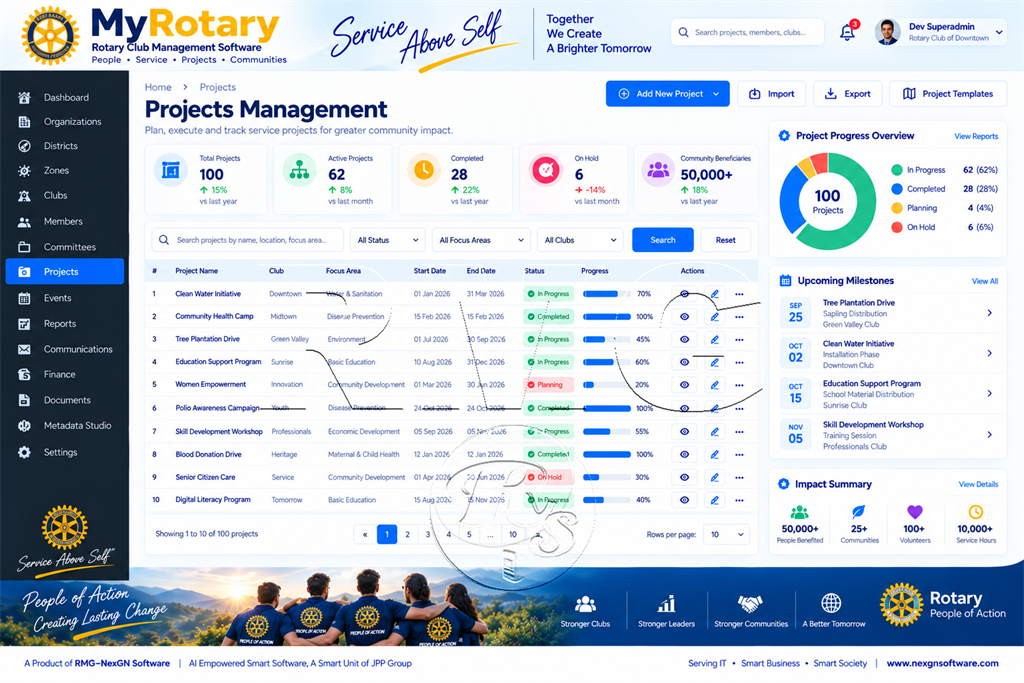Edit the Blood Donation Drive project
Viewport: 1024px width, 683px height.
point(714,454)
